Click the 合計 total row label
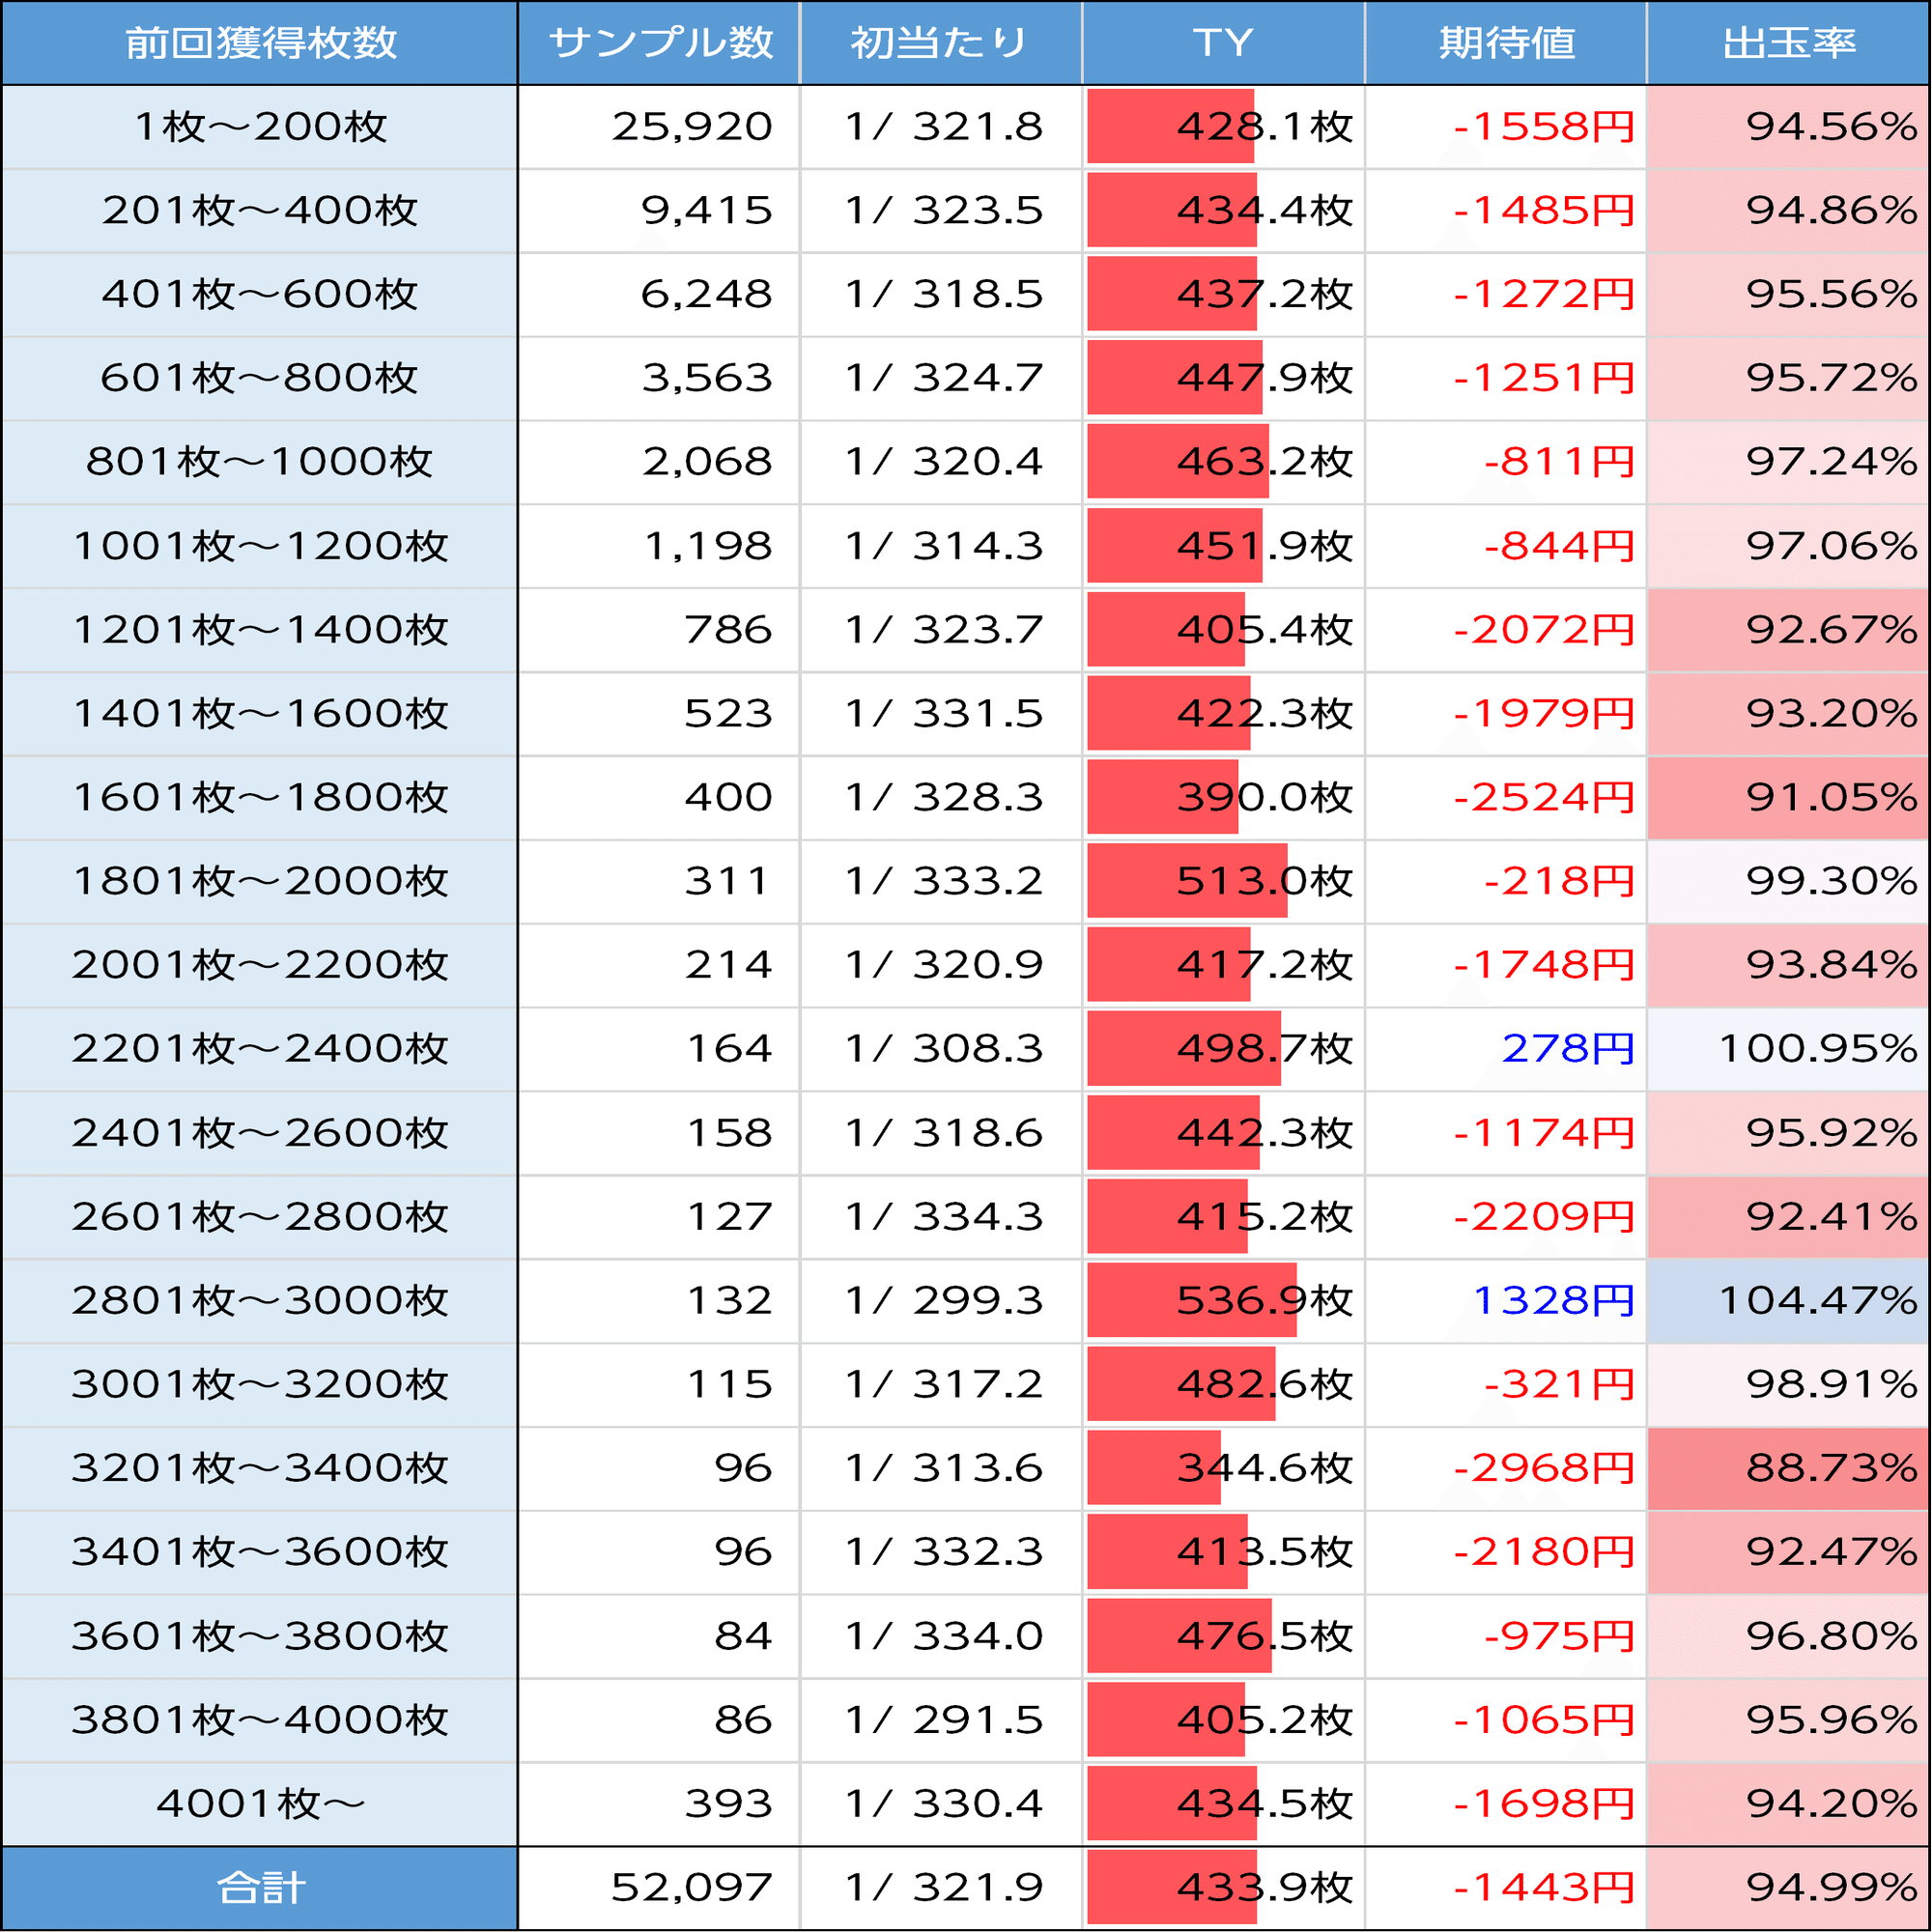 260,1888
